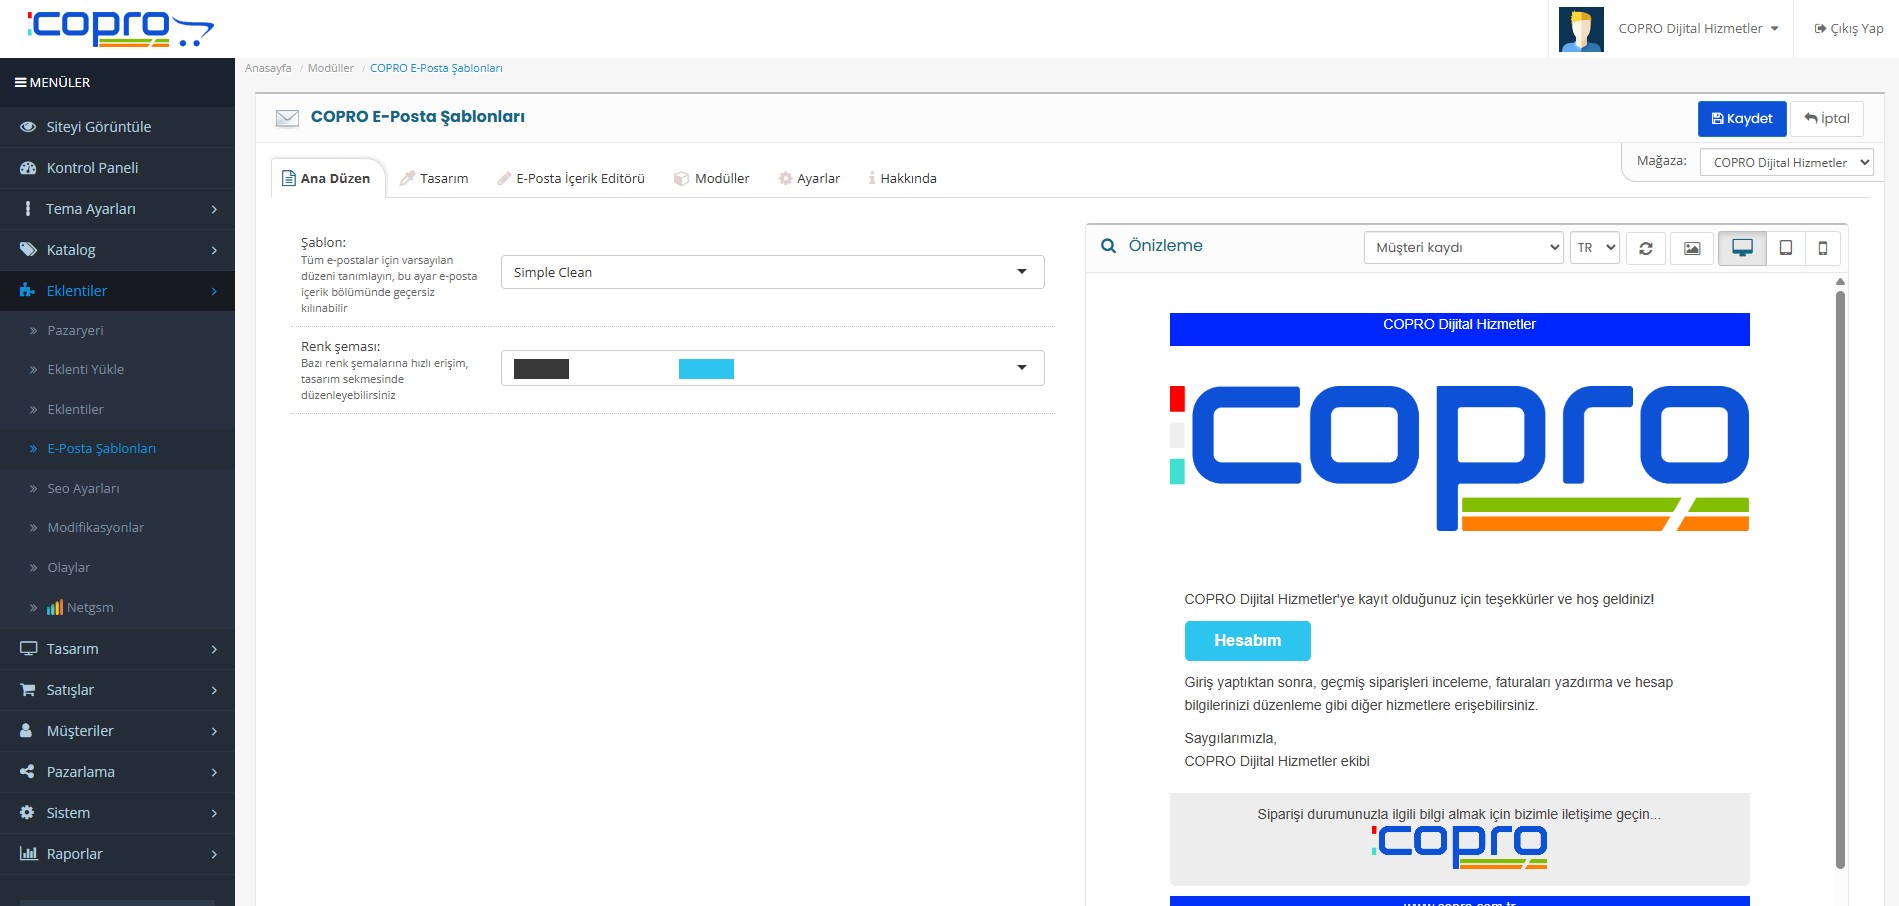
Task: Open the Şablon dropdown showing Simple Clean
Action: coord(771,271)
